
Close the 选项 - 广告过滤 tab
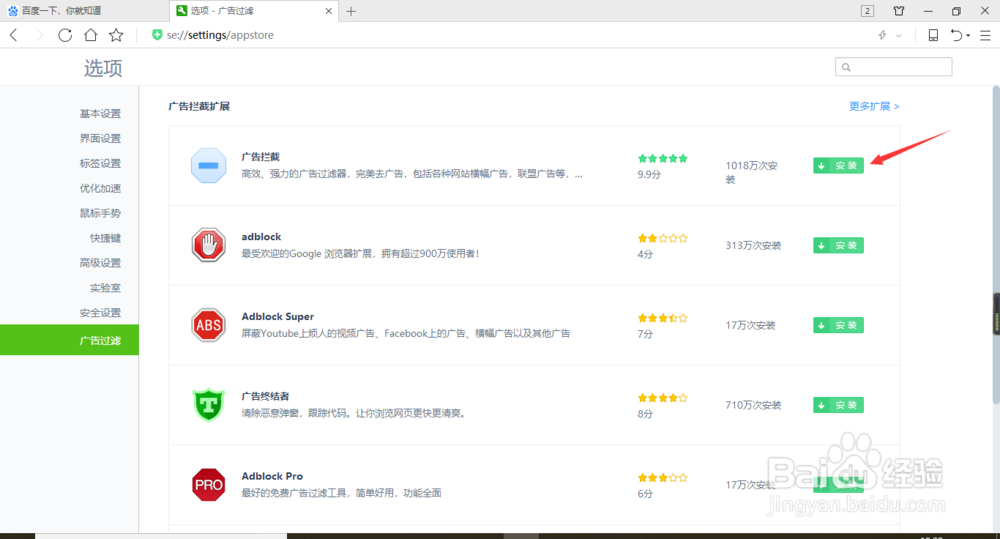pos(328,11)
